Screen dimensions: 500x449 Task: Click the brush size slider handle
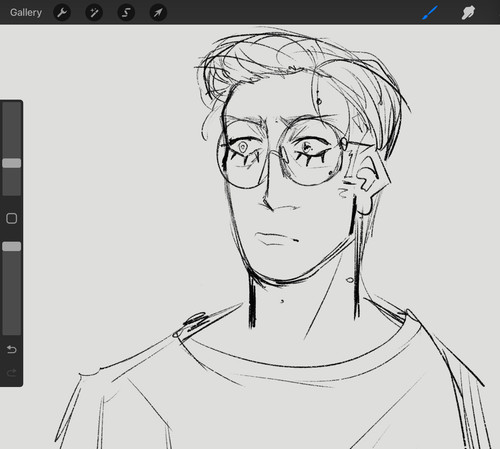12,163
